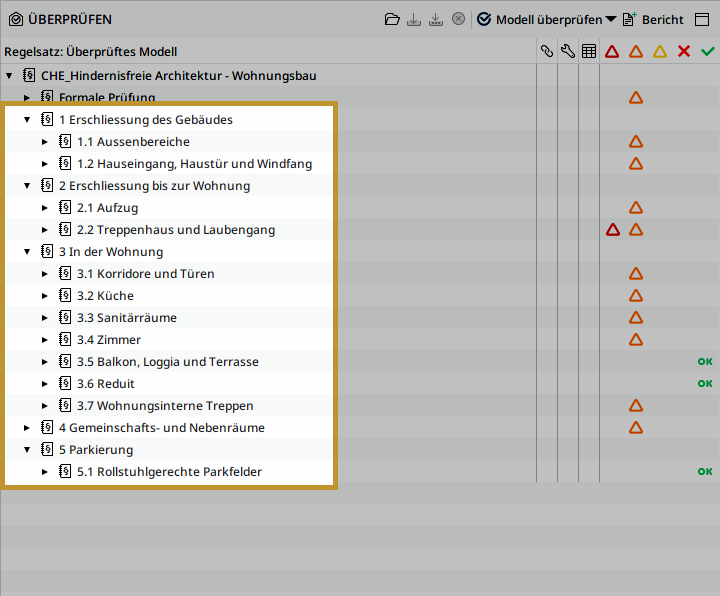Collapse 1 Erschliessung des Gebäudes
The width and height of the screenshot is (720, 596).
pos(27,120)
